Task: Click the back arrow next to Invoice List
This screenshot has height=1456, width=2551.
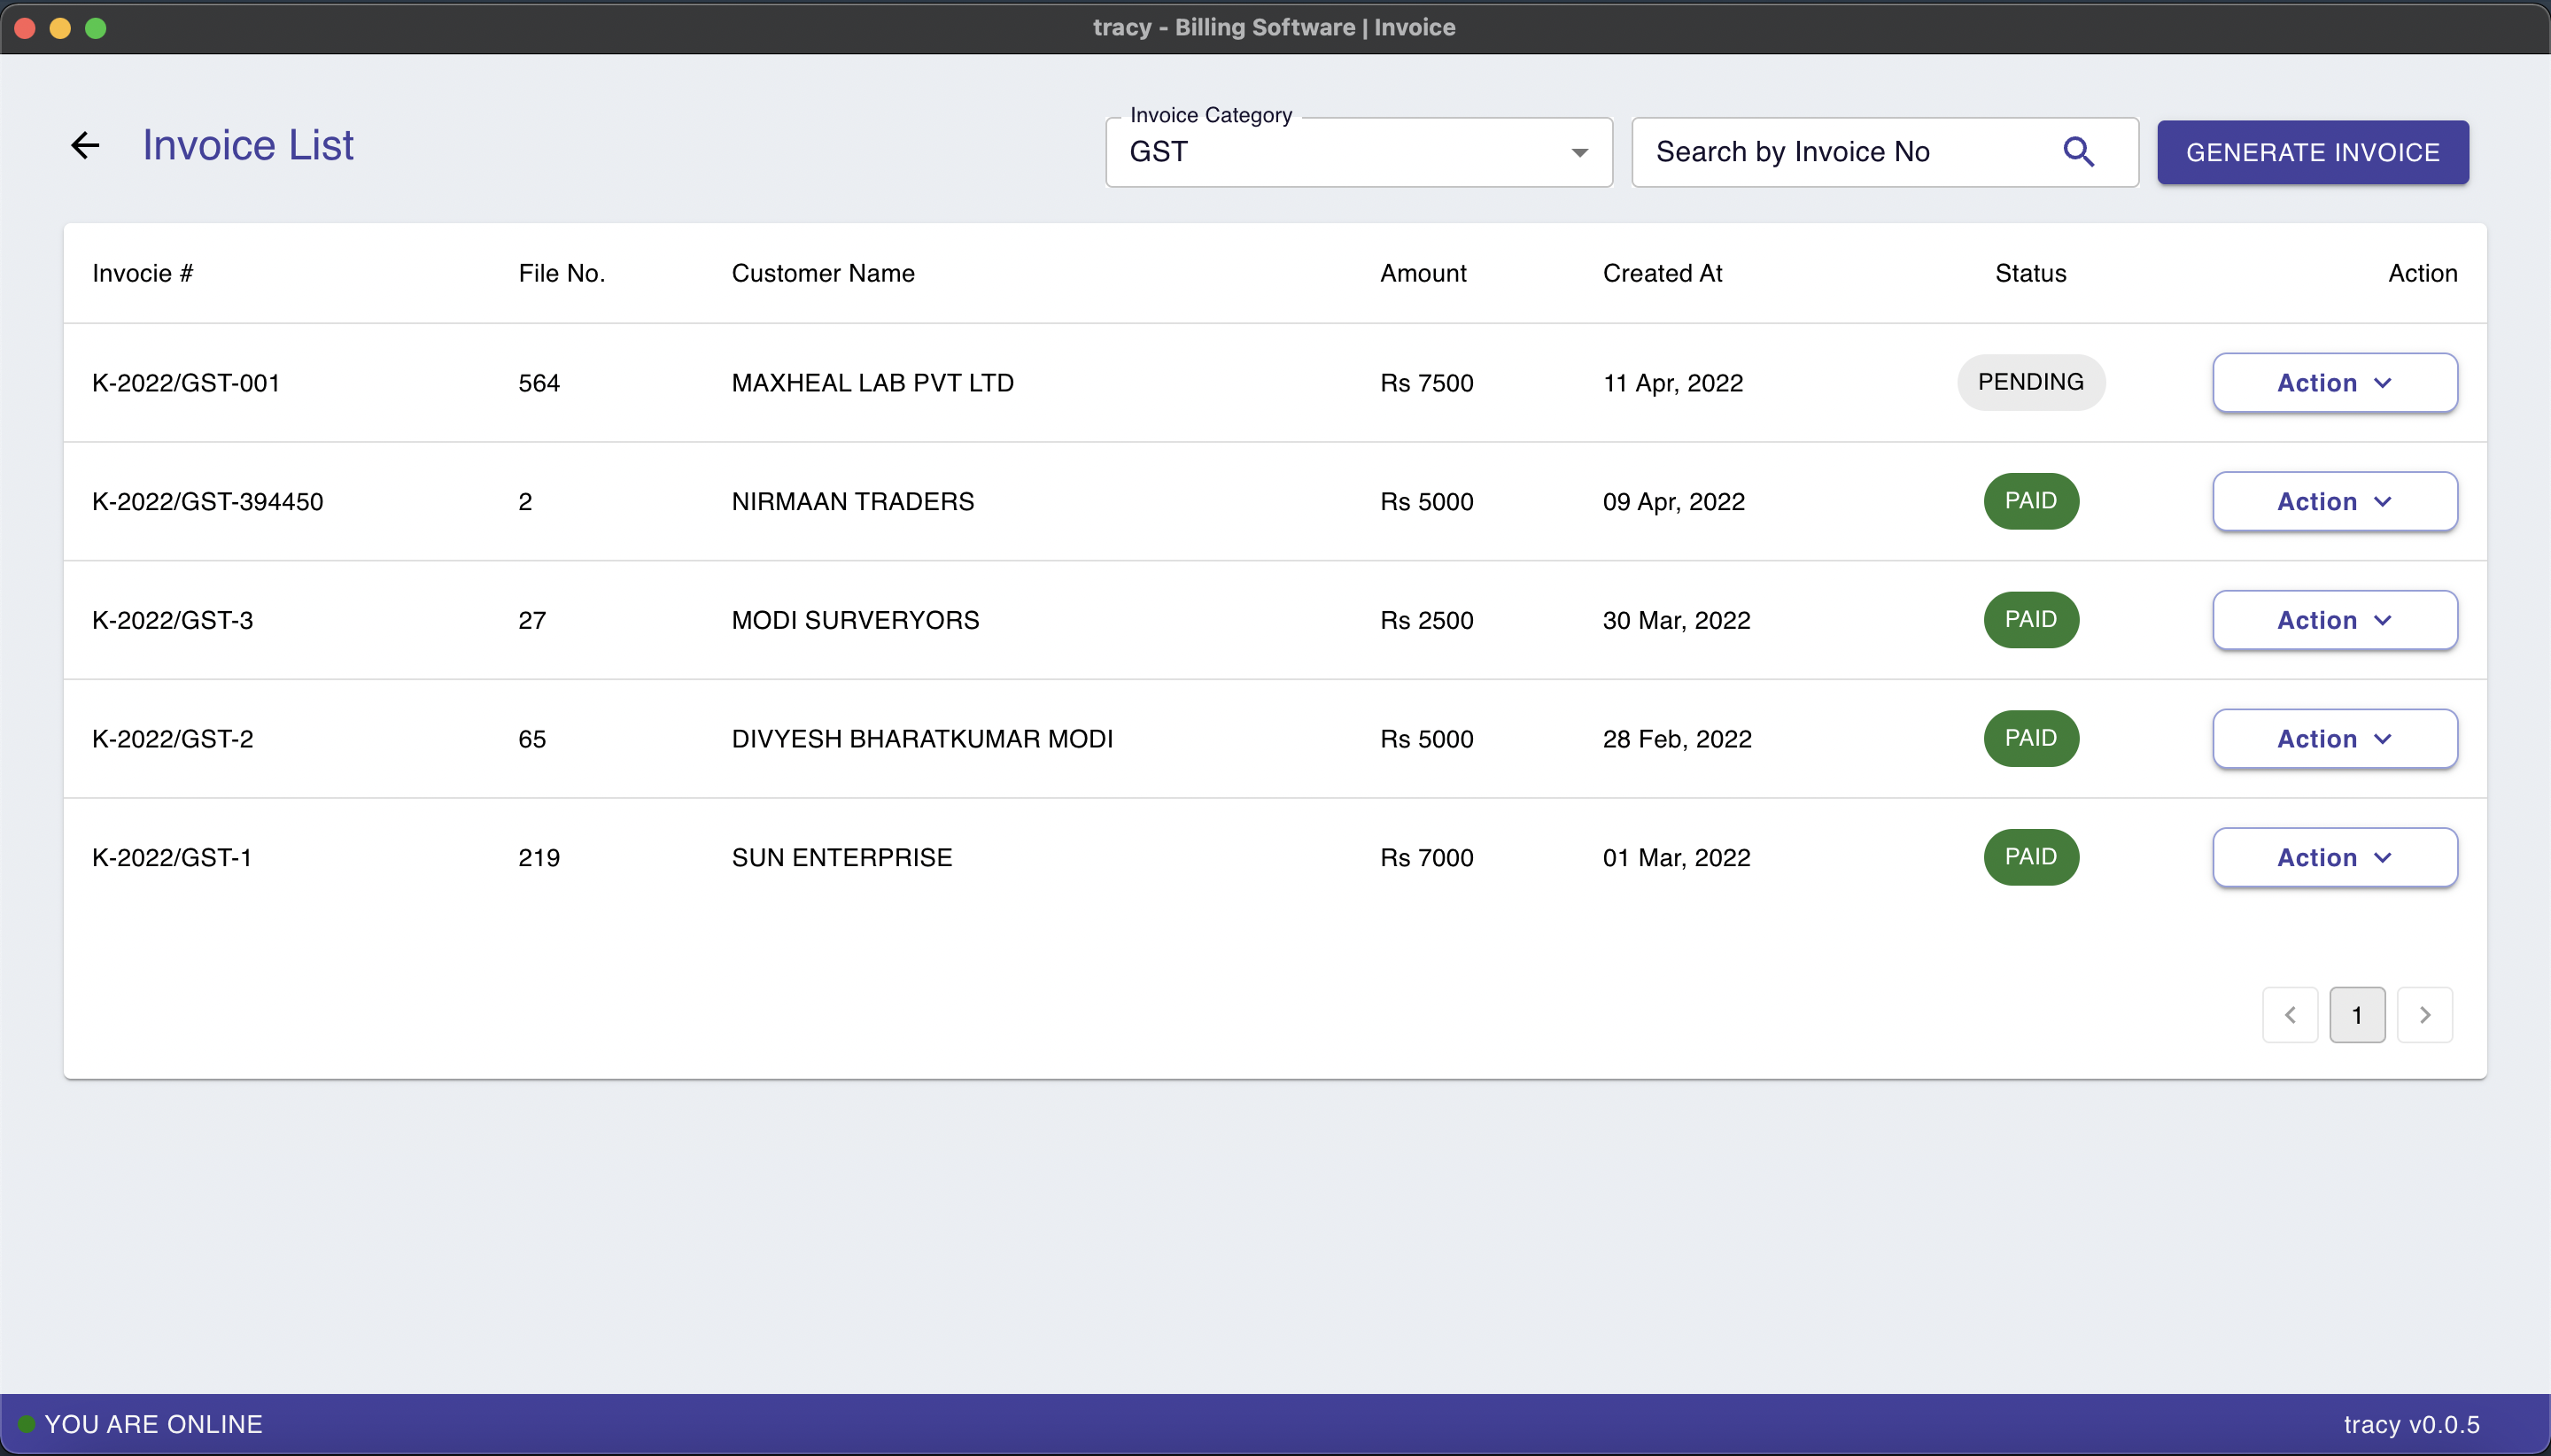Action: pos(85,145)
